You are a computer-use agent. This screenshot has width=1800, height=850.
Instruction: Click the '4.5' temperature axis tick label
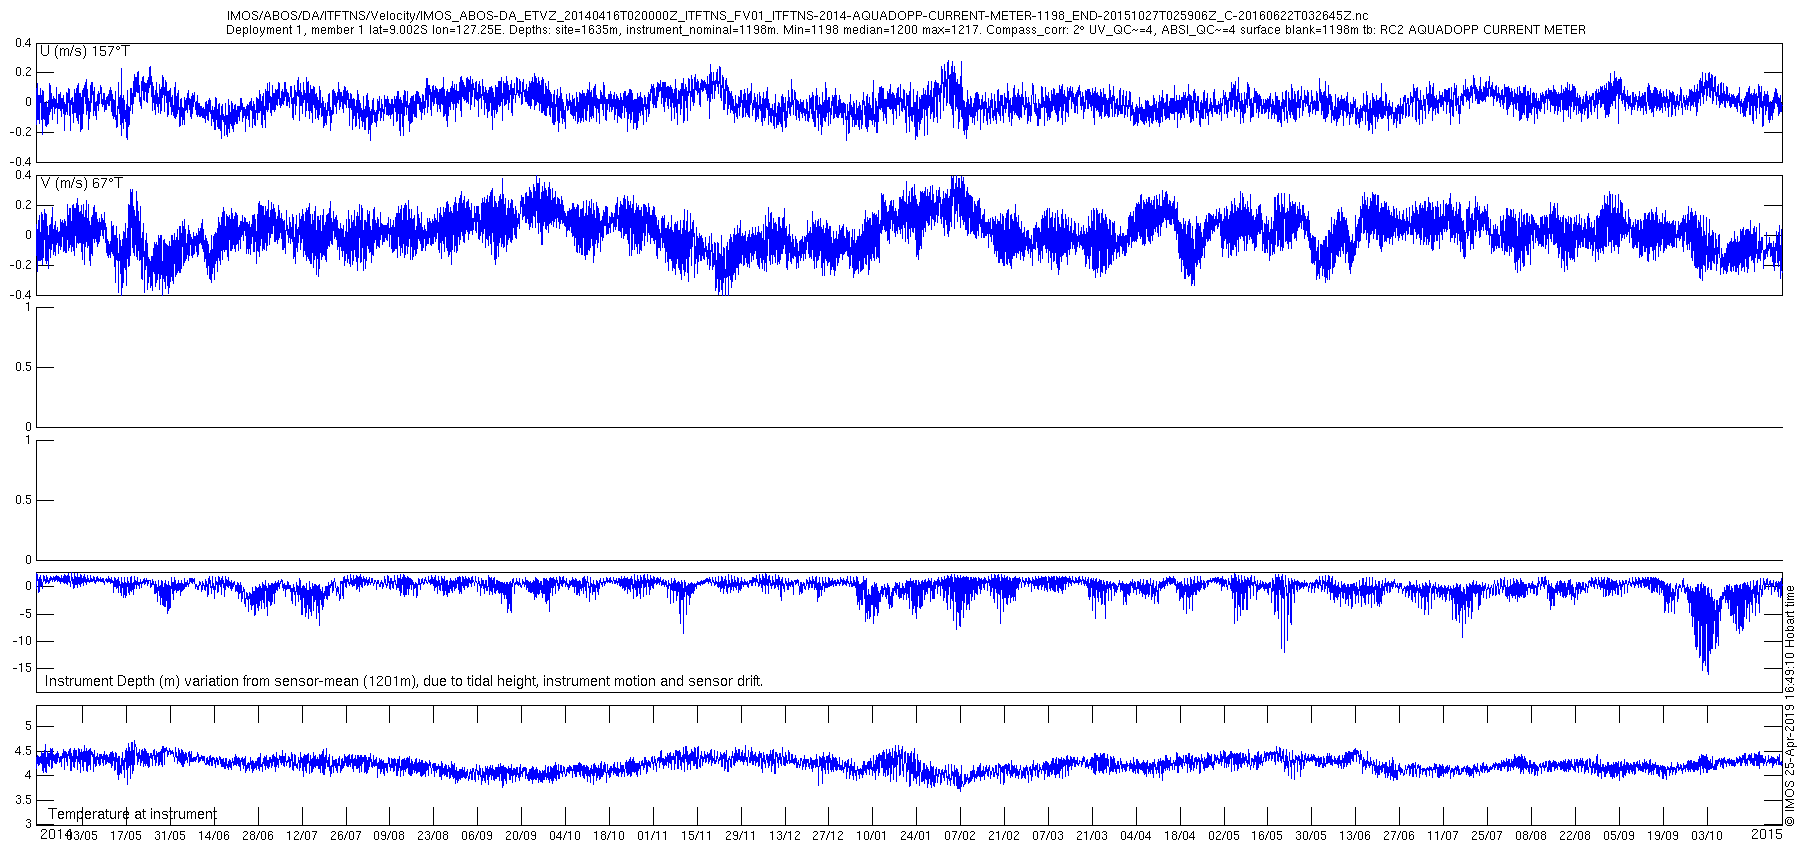coord(24,751)
